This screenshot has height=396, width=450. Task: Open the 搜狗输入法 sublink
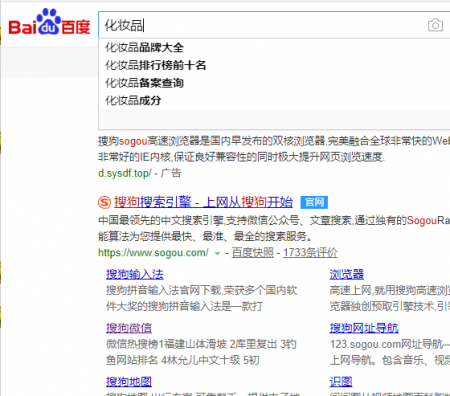point(135,274)
